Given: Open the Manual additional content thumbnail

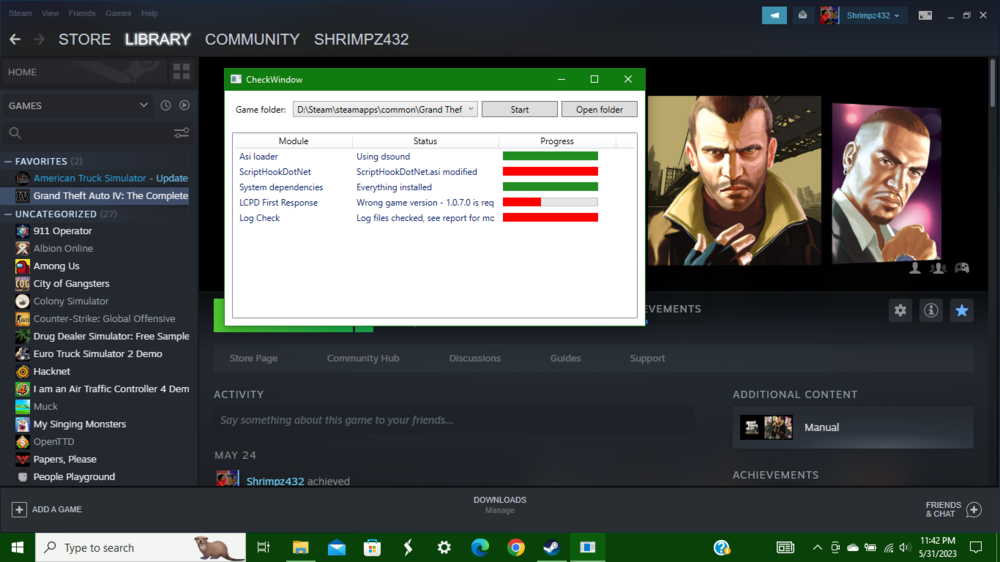Looking at the screenshot, I should click(x=766, y=427).
